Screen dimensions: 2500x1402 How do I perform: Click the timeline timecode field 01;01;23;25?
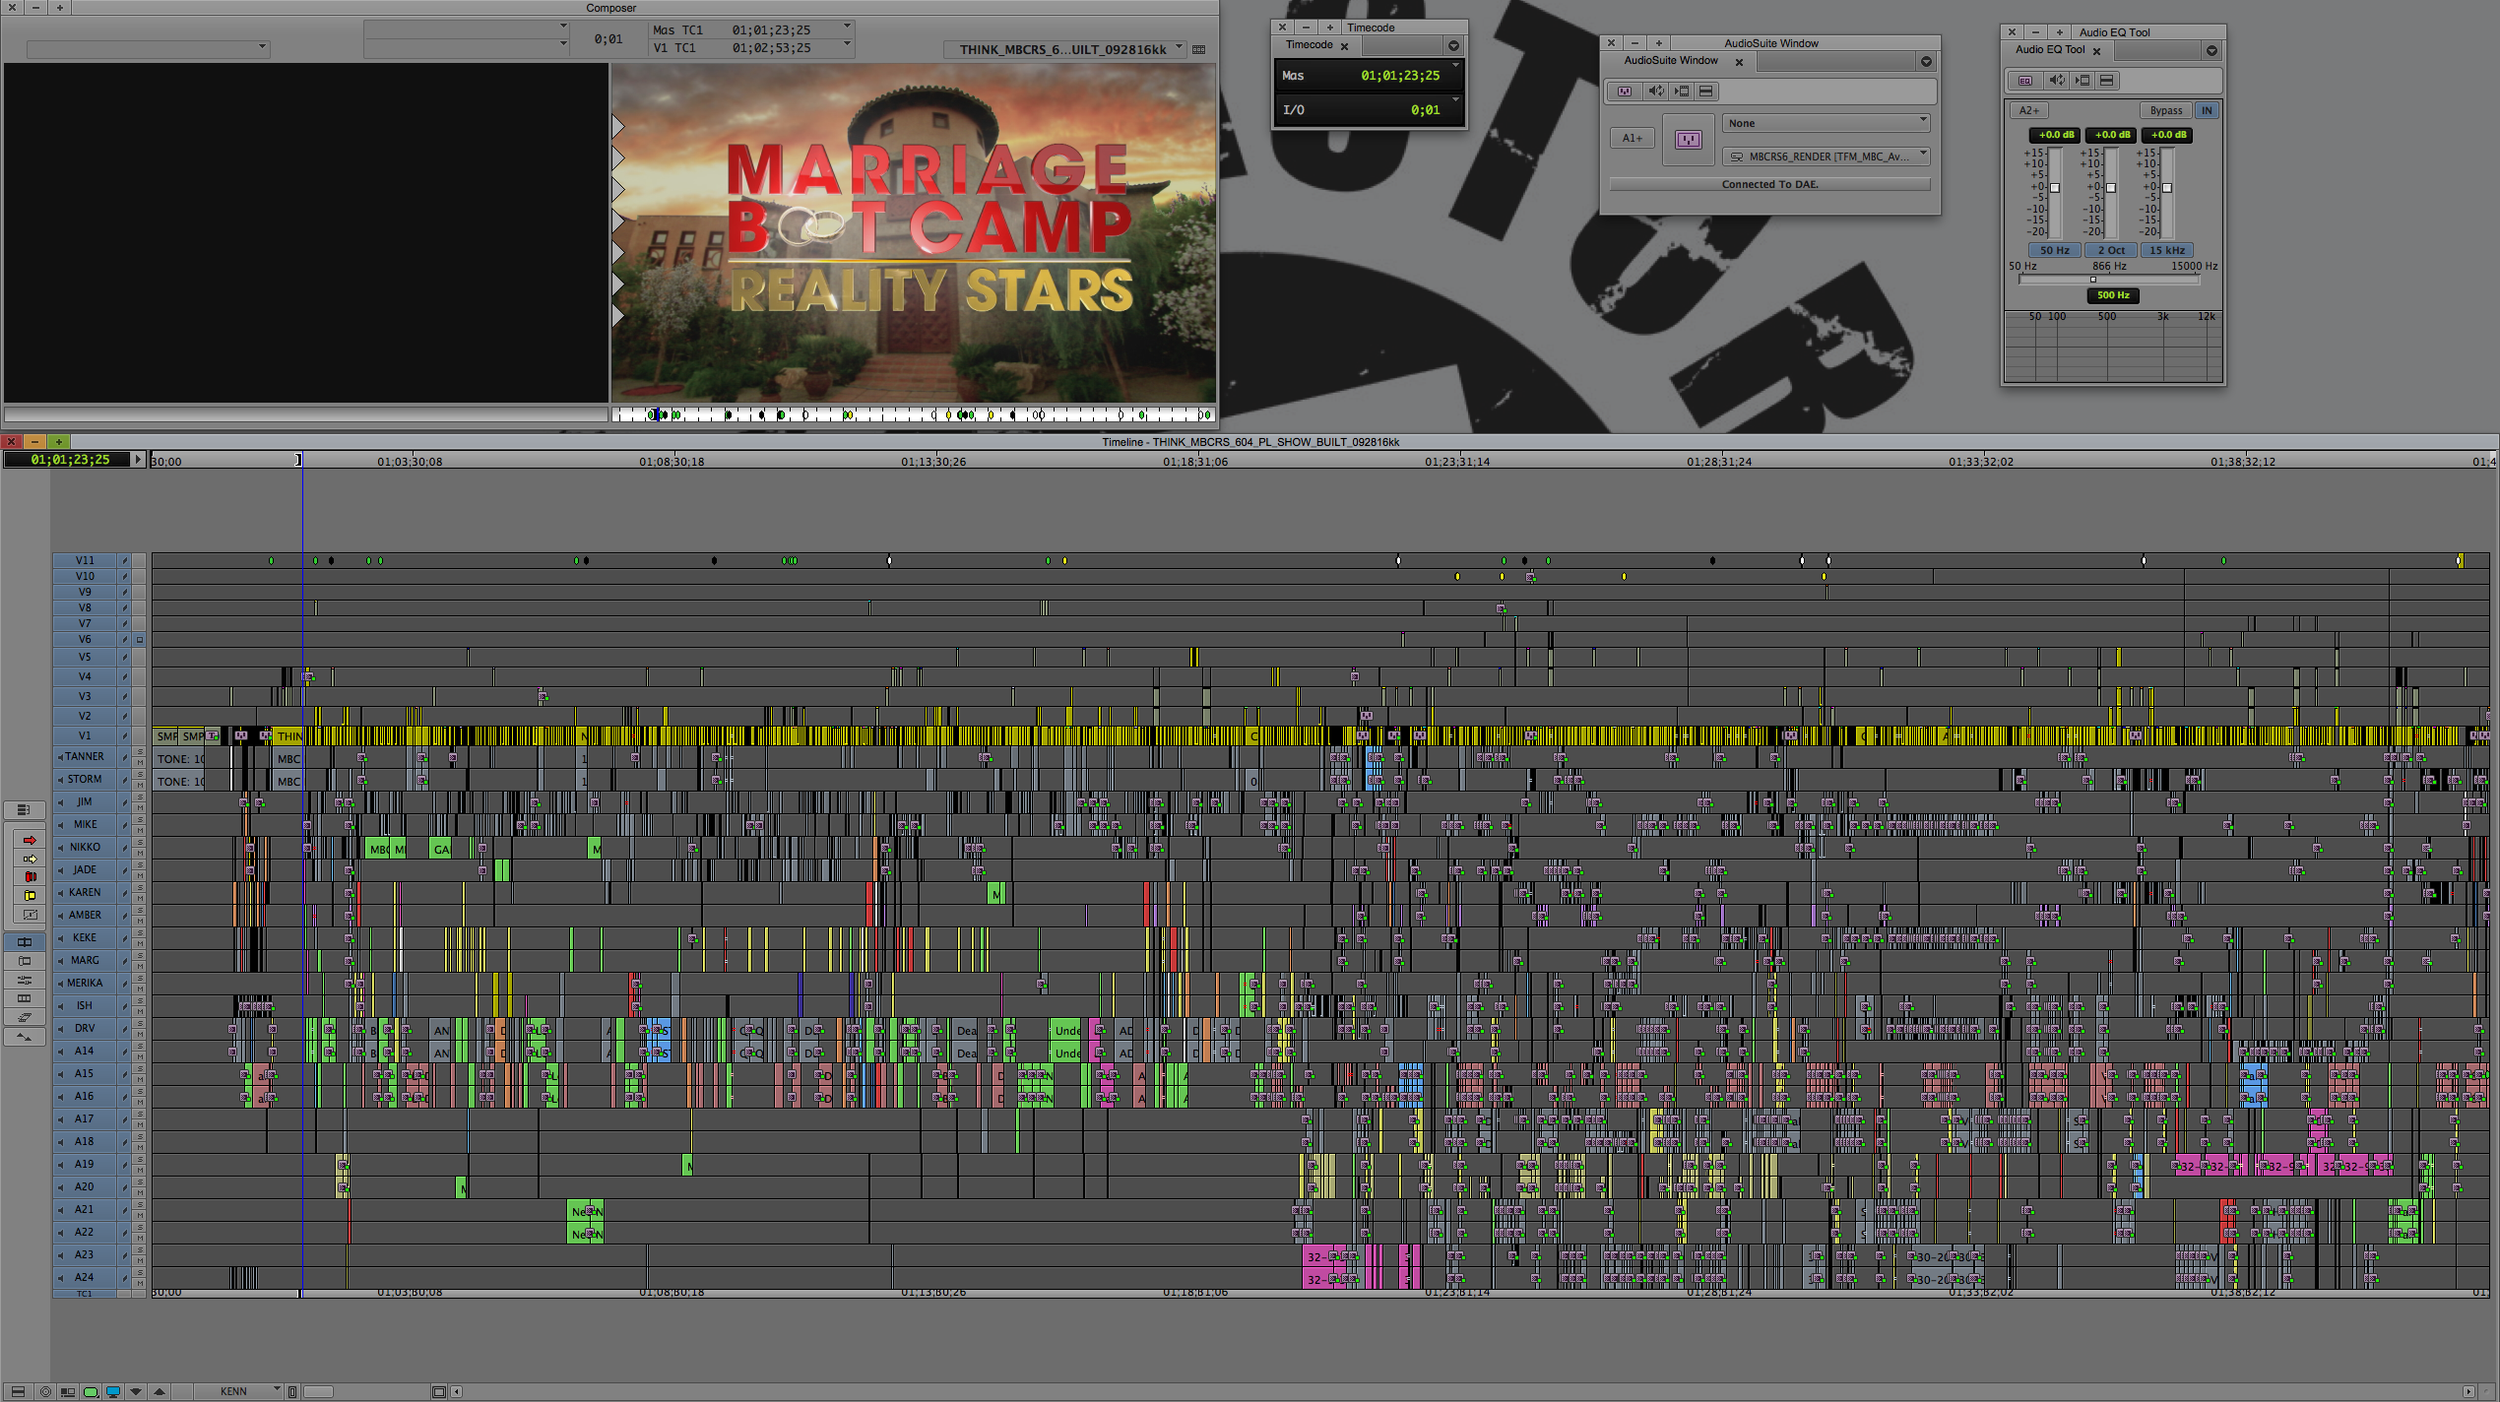[68, 460]
